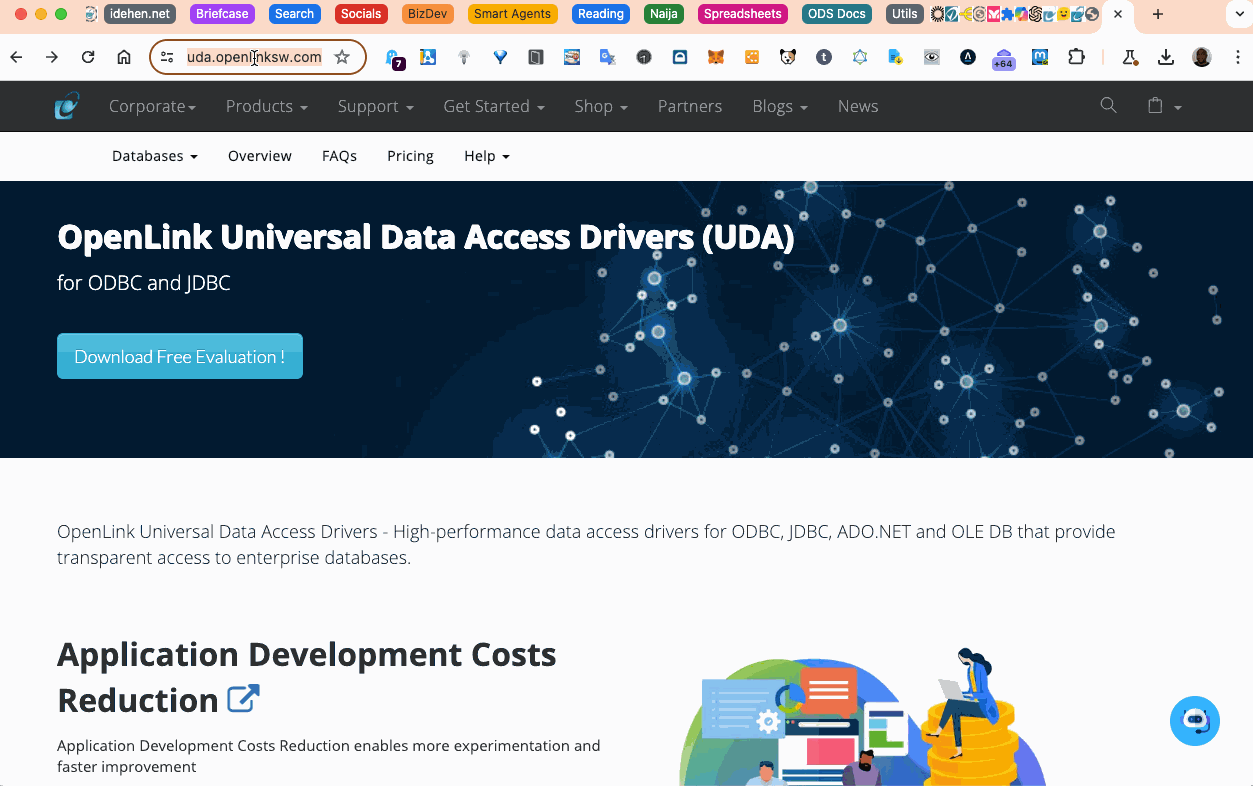Open the gray circle 't' extension icon
The image size is (1253, 786).
[x=824, y=57]
